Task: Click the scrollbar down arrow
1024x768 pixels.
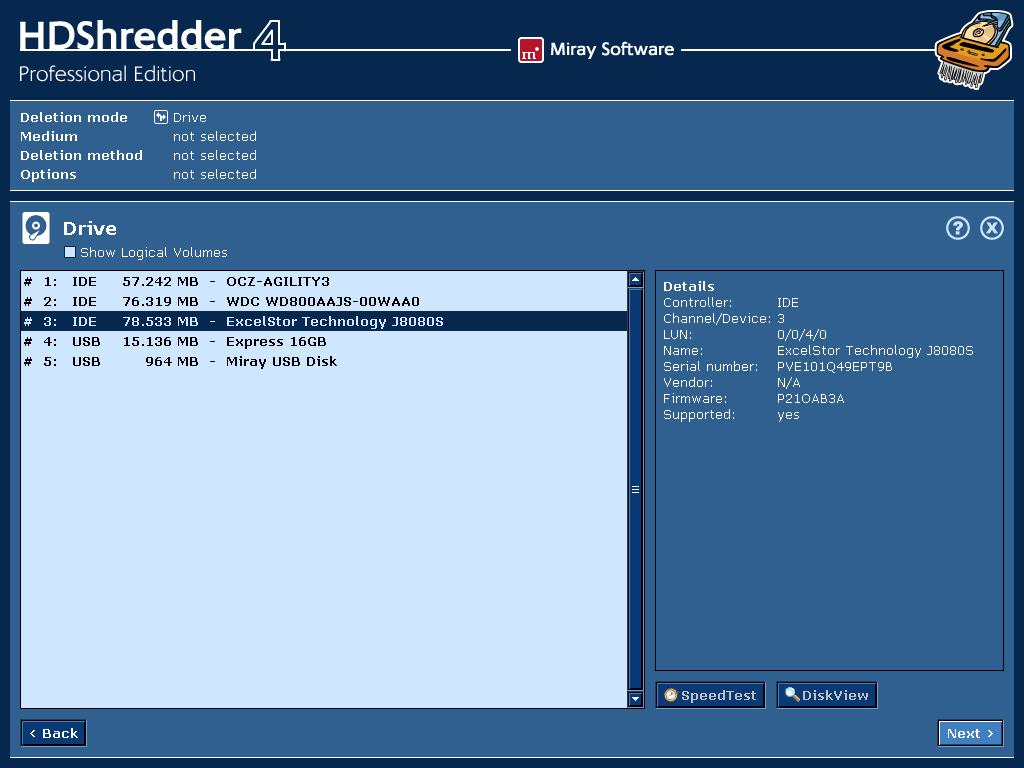Action: (x=635, y=700)
